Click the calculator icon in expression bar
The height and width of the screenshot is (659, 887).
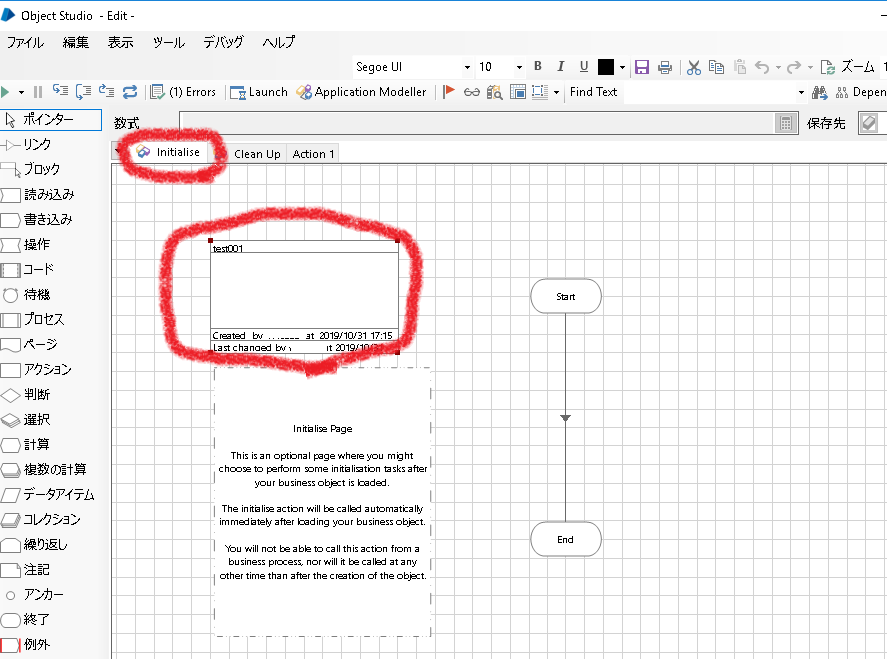[x=786, y=123]
